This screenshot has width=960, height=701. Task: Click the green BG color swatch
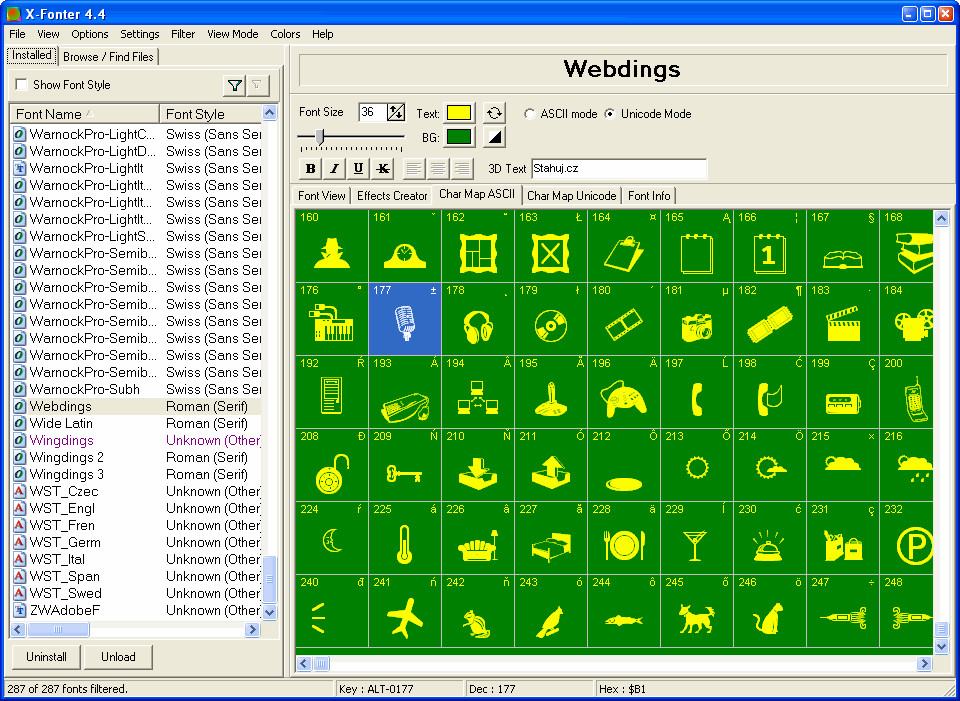click(x=459, y=137)
